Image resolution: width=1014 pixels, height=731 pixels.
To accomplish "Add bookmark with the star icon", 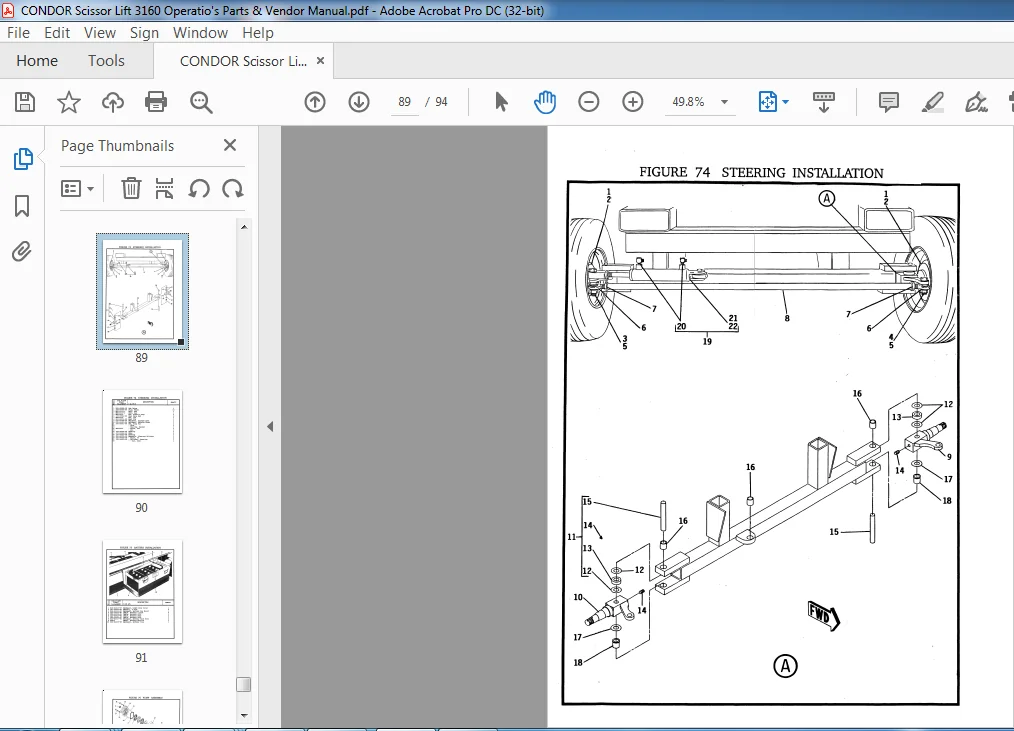I will (x=69, y=102).
